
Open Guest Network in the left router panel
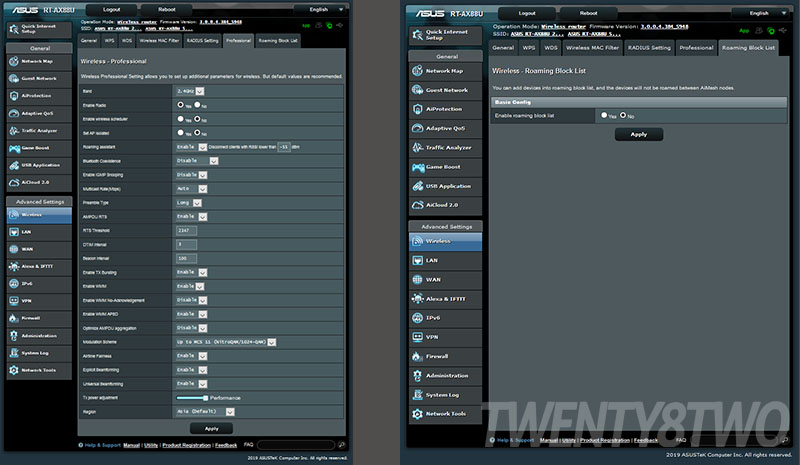[39, 79]
